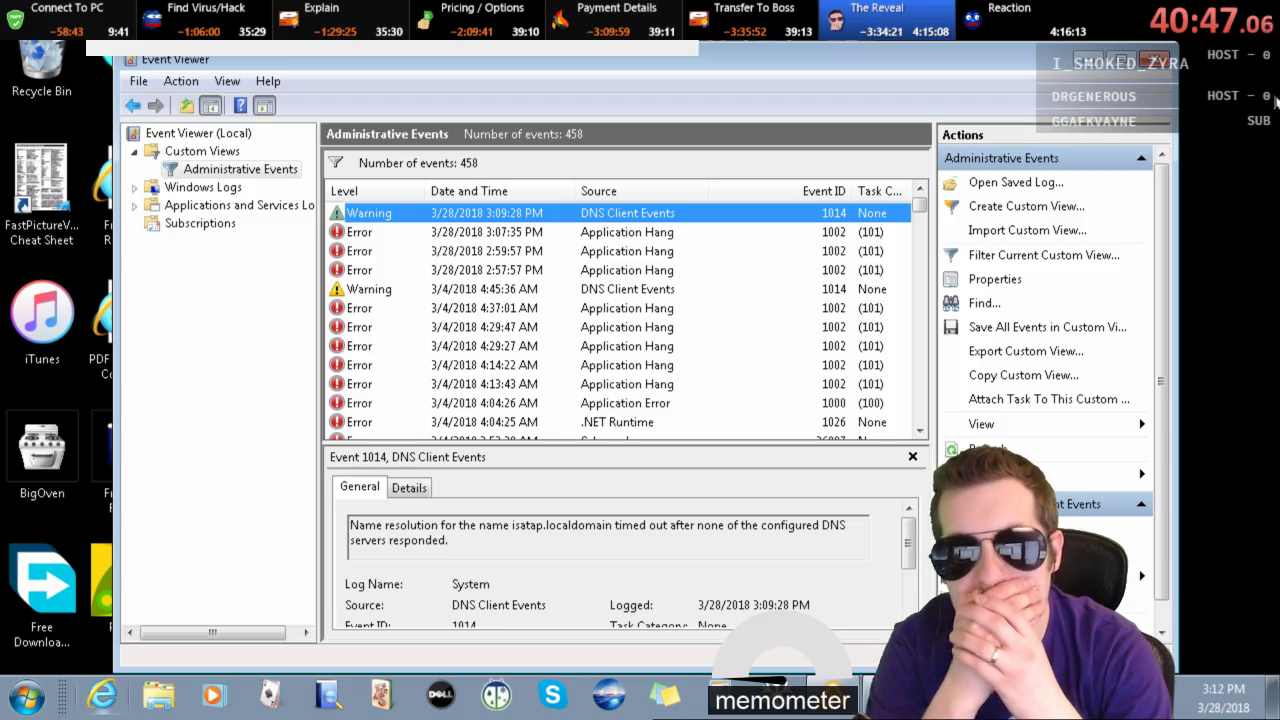Select the .NET Runtime error event
The image size is (1280, 720).
(619, 422)
